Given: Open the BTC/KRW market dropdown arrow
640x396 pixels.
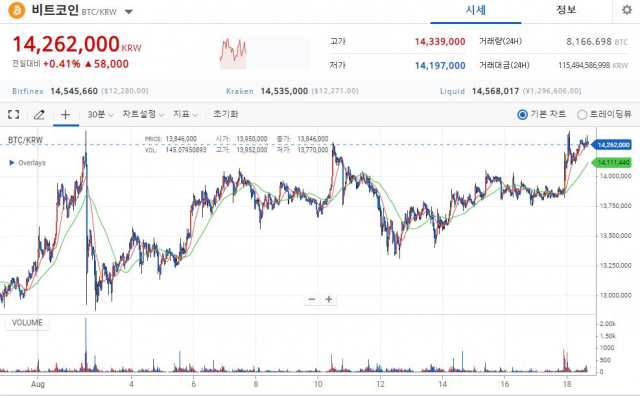Looking at the screenshot, I should [x=129, y=11].
